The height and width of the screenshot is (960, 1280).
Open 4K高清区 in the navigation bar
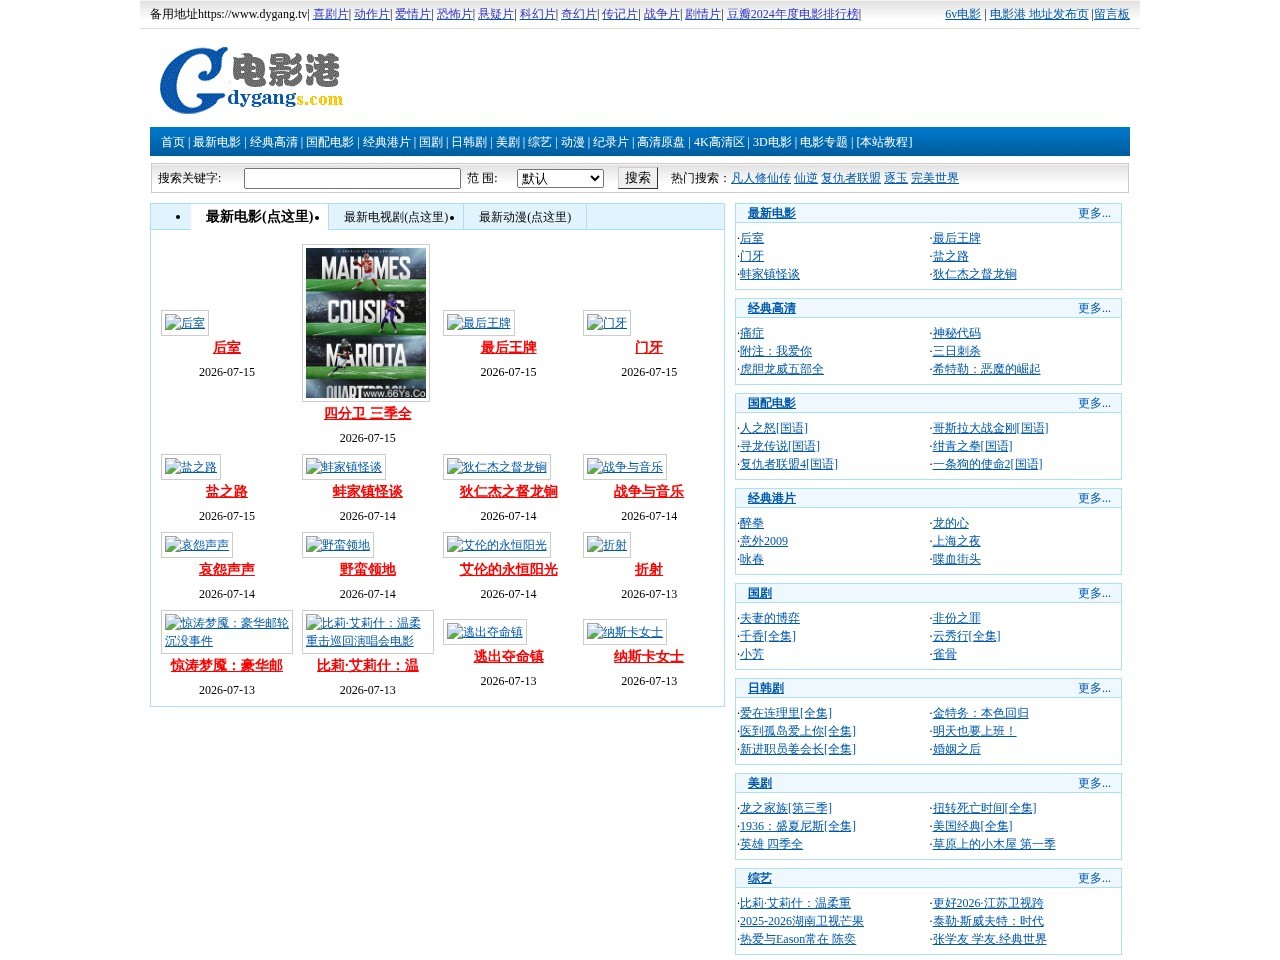tap(719, 142)
